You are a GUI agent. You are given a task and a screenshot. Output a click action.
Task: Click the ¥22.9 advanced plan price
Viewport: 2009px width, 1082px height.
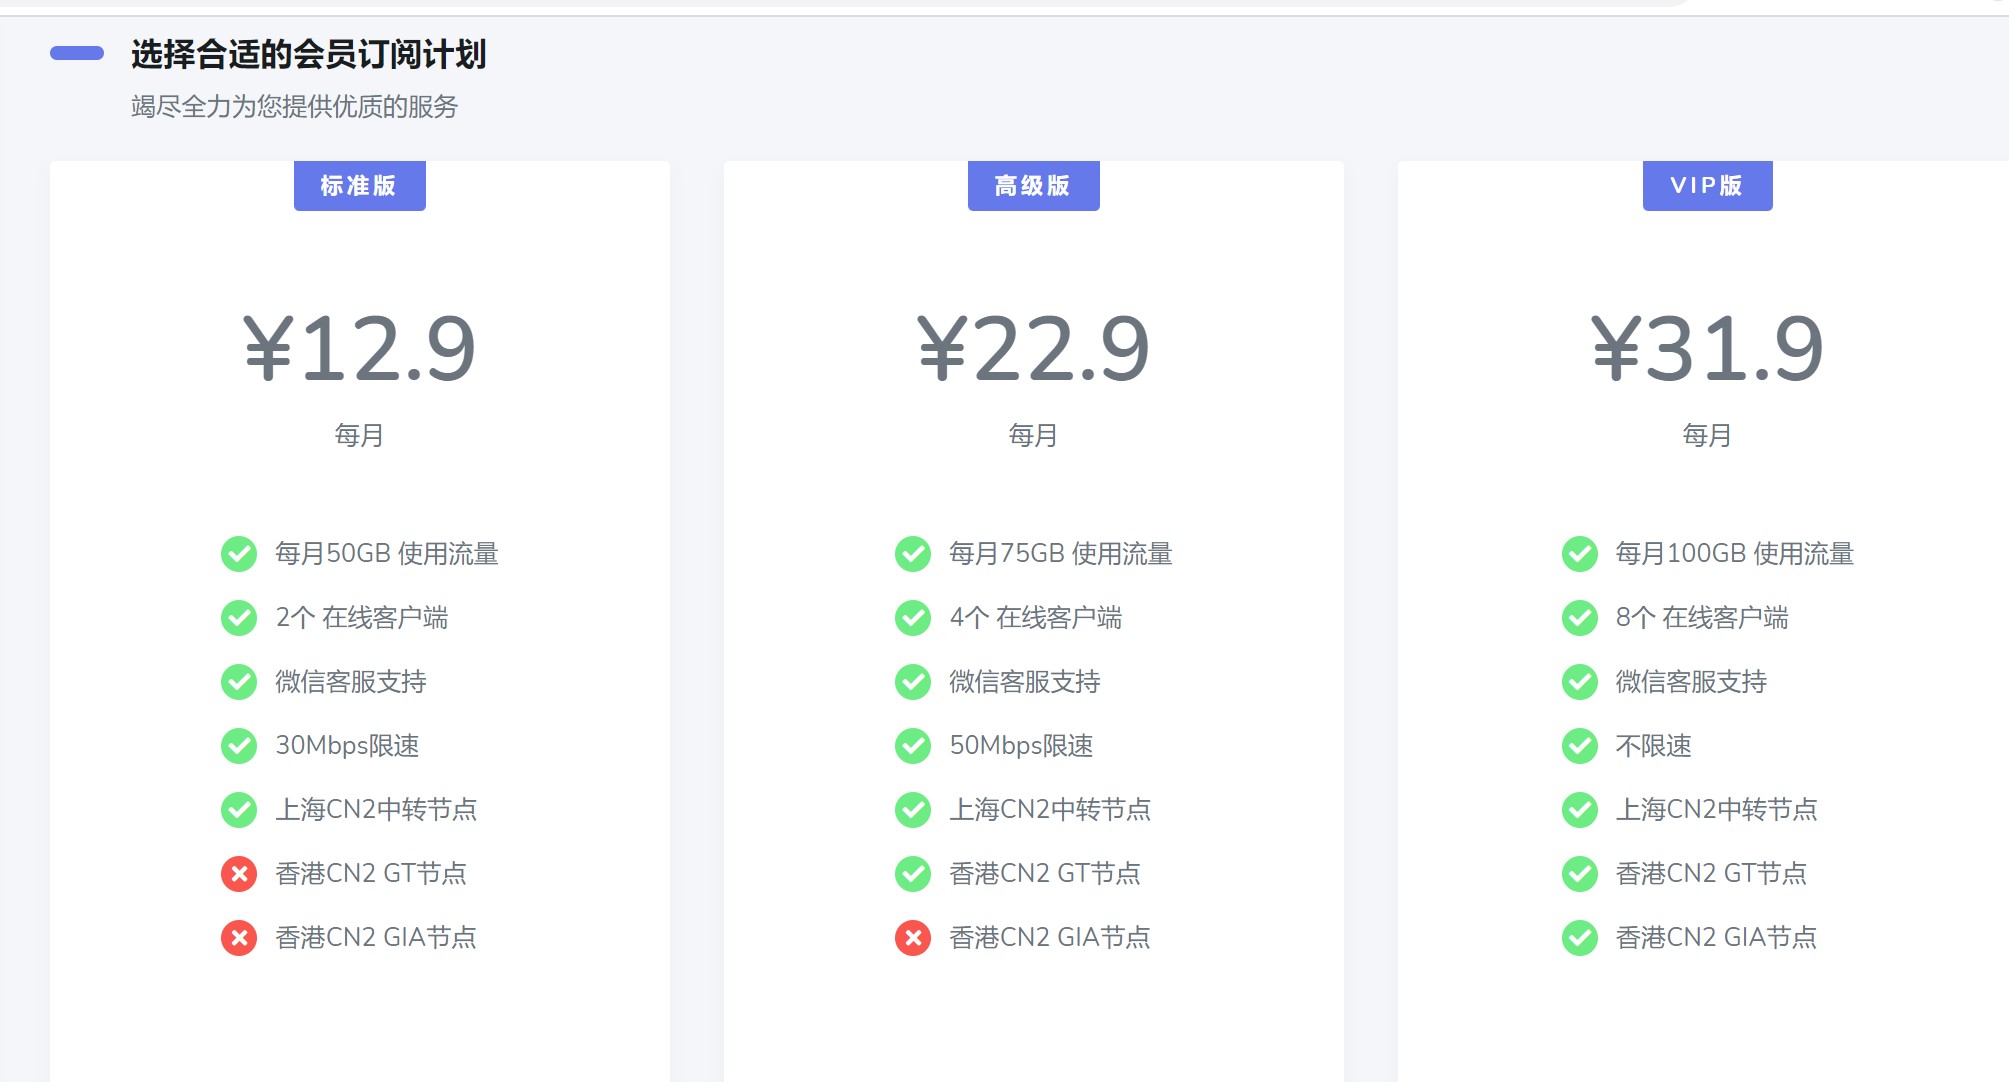tap(1033, 349)
